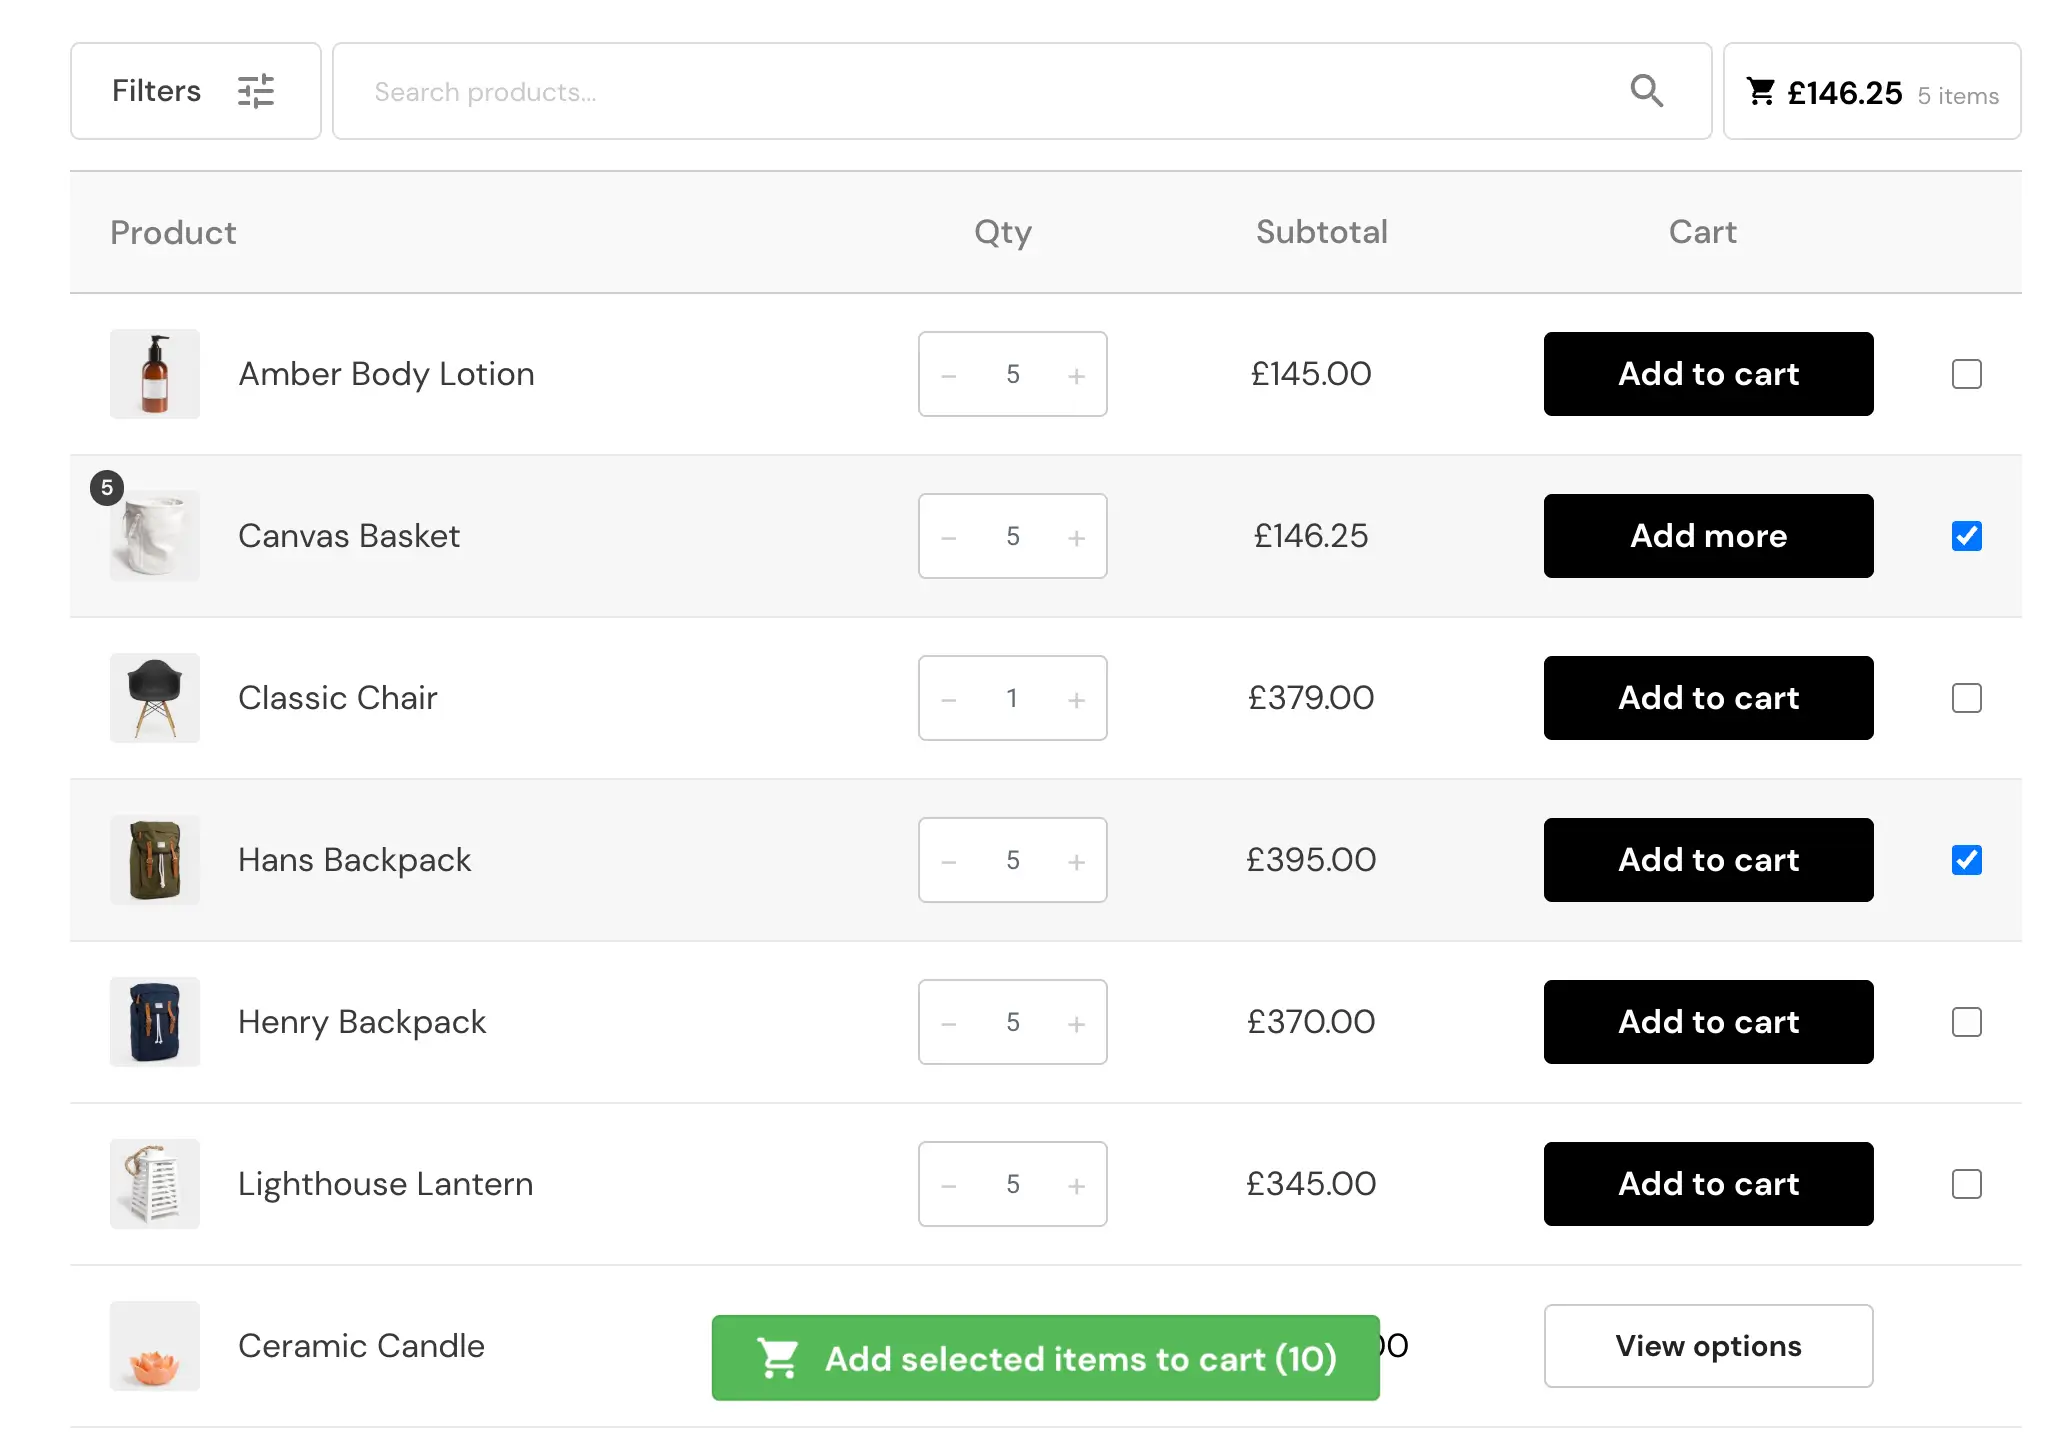Decrease Henry Backpack quantity with minus
2072x1452 pixels.
click(x=949, y=1024)
